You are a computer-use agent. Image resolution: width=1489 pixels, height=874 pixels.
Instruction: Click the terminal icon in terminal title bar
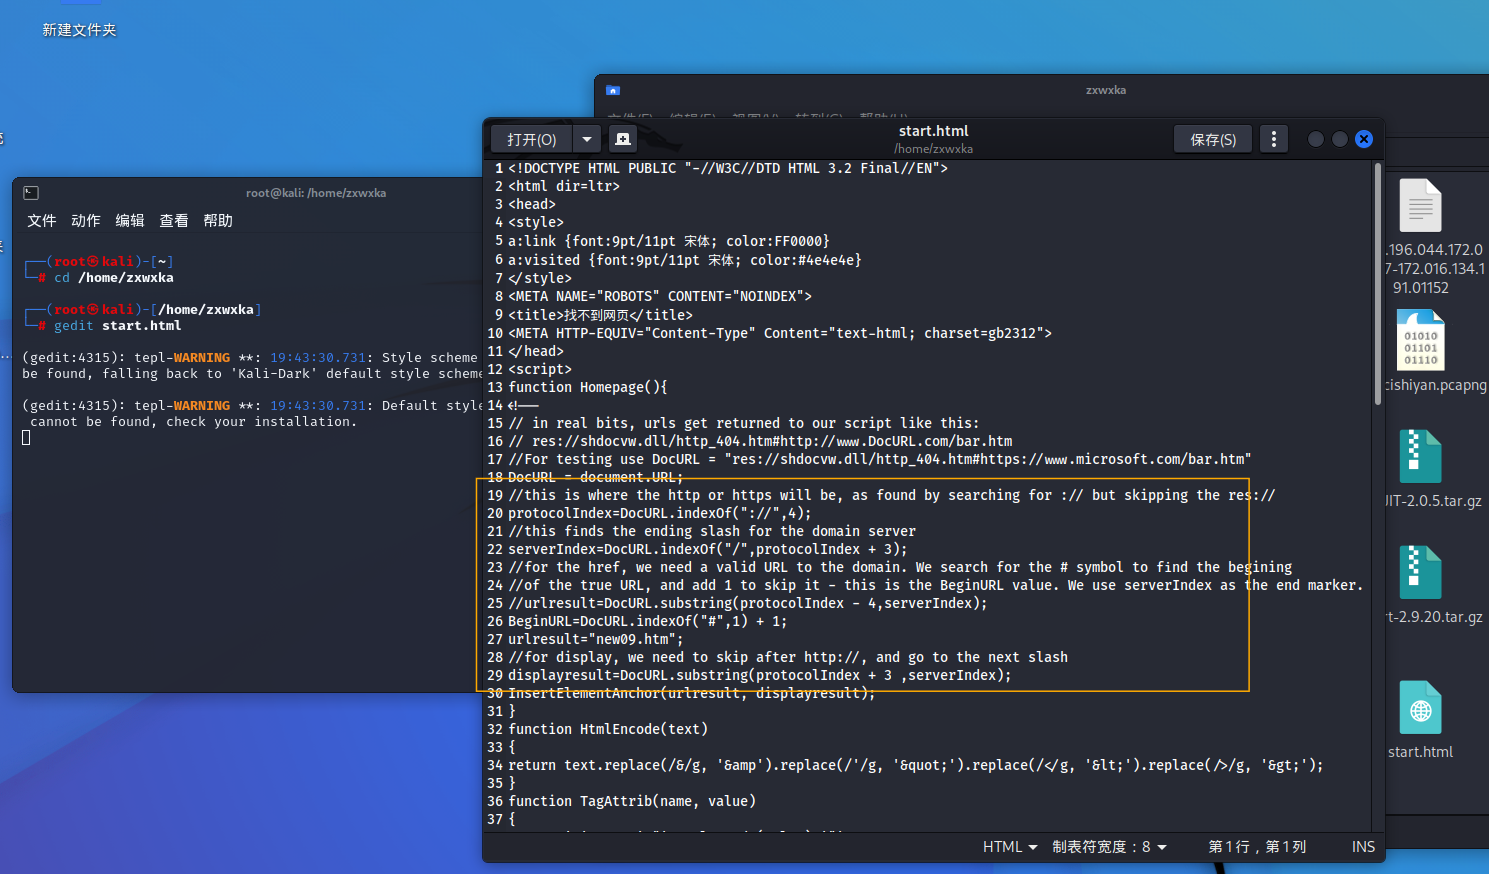coord(31,193)
